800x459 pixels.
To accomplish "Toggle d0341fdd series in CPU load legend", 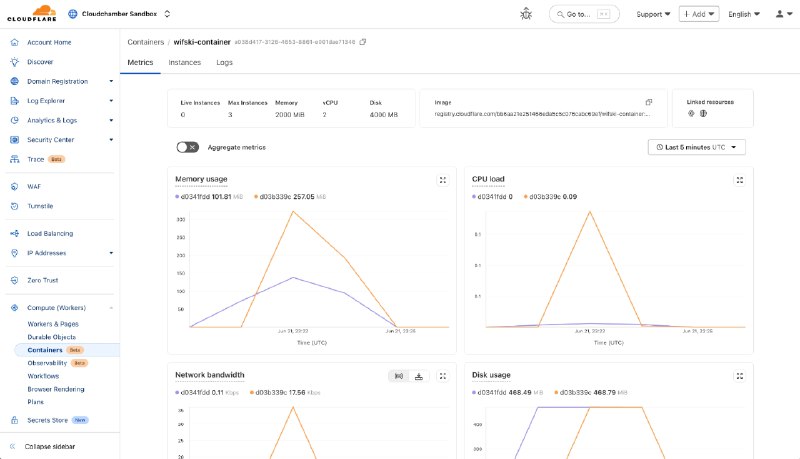I will pos(492,196).
